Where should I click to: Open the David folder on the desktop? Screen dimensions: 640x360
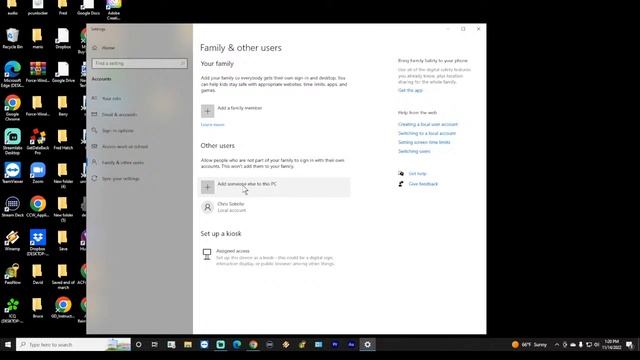click(x=38, y=273)
